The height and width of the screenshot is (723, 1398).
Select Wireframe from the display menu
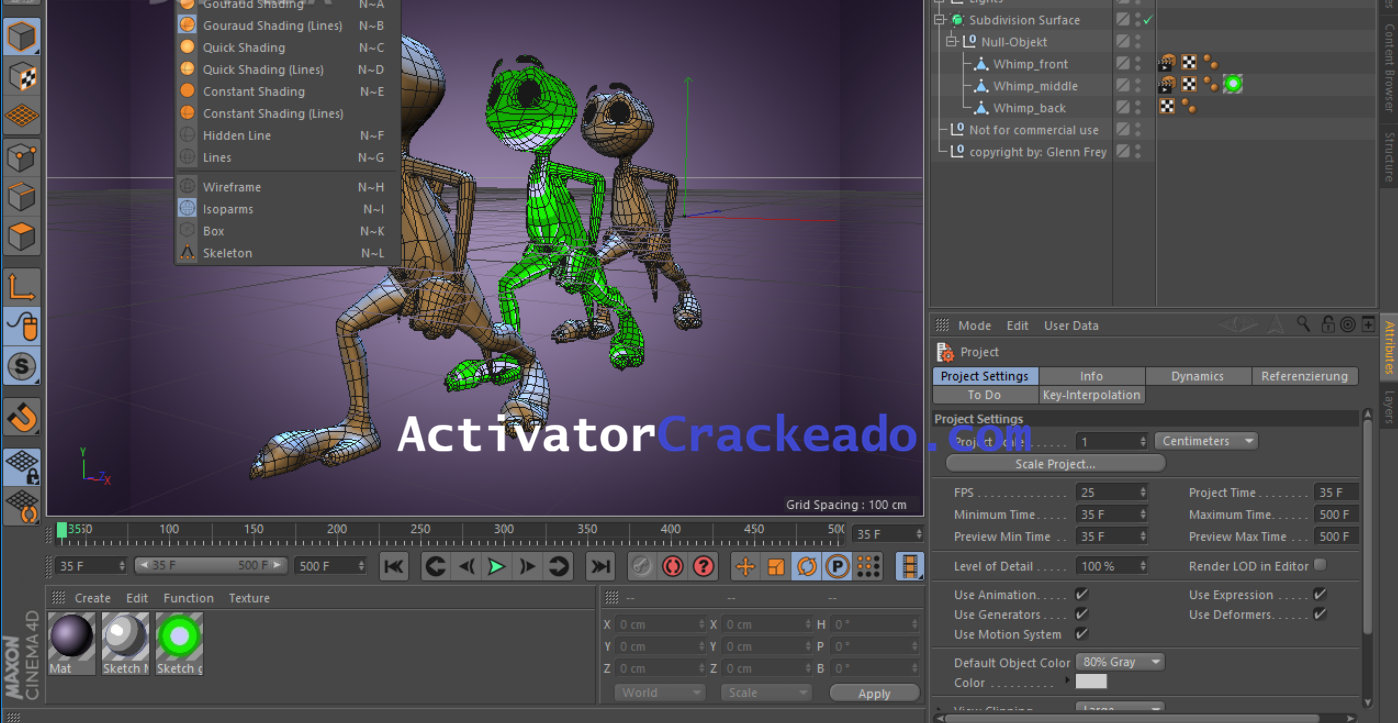pos(230,186)
